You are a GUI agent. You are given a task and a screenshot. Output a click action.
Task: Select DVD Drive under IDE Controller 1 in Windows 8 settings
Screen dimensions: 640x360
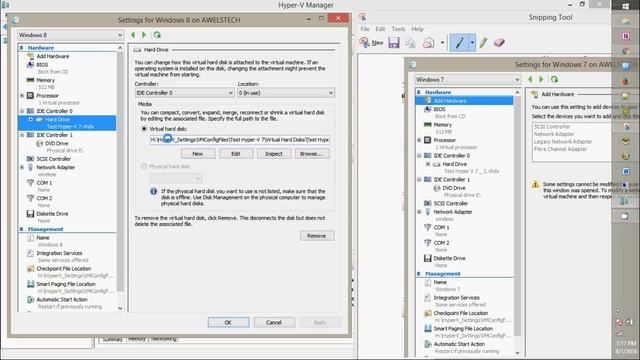[57, 143]
